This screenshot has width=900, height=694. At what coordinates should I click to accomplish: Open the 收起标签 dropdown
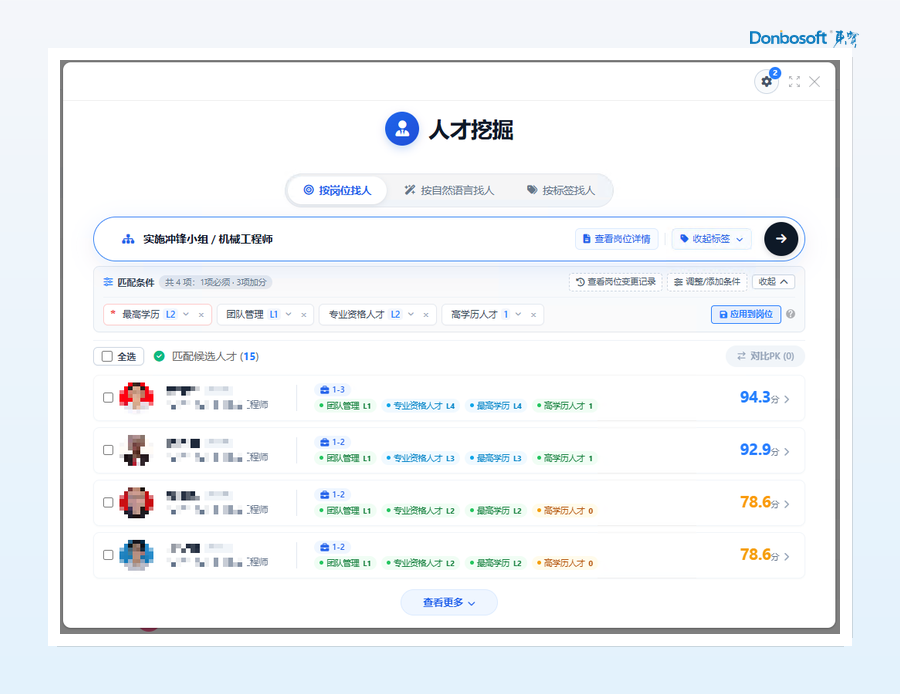click(712, 239)
